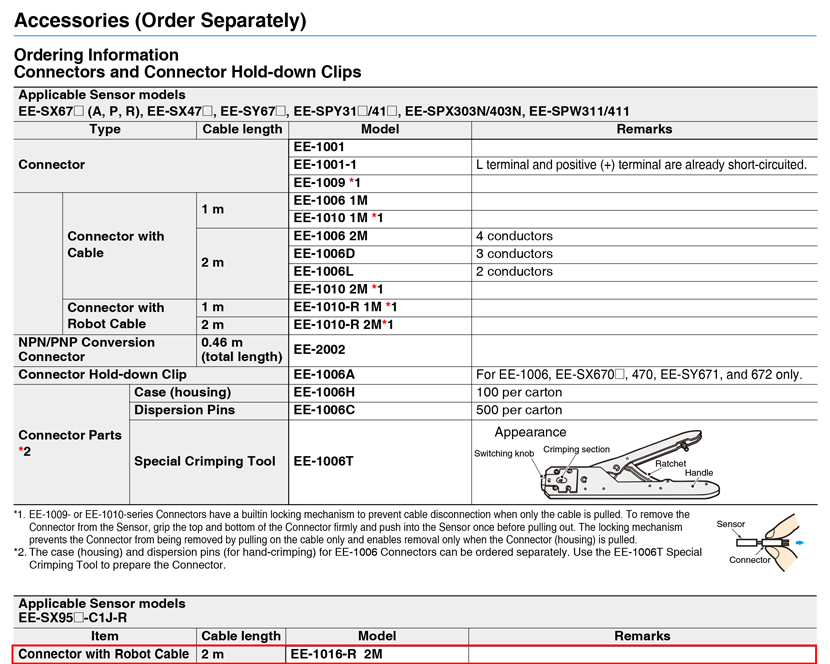Click the '0.46 m (total length)' cell

pos(242,349)
